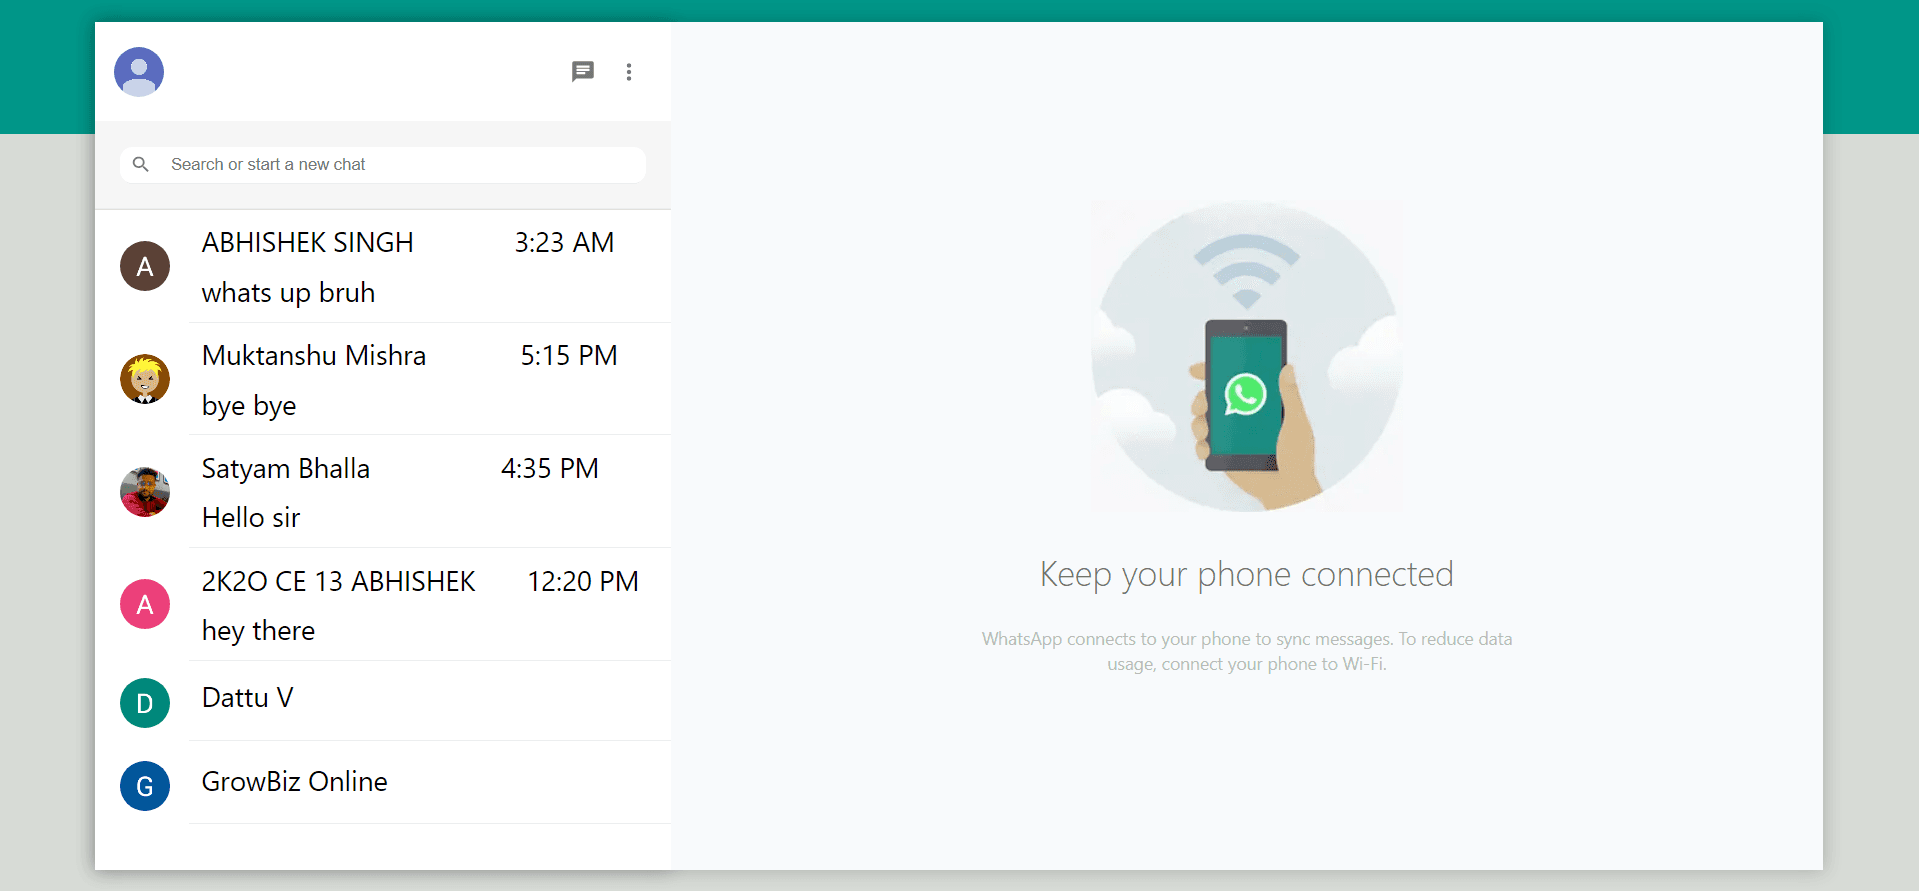
Task: Open the Satyam Bhalla chat name
Action: pos(285,469)
